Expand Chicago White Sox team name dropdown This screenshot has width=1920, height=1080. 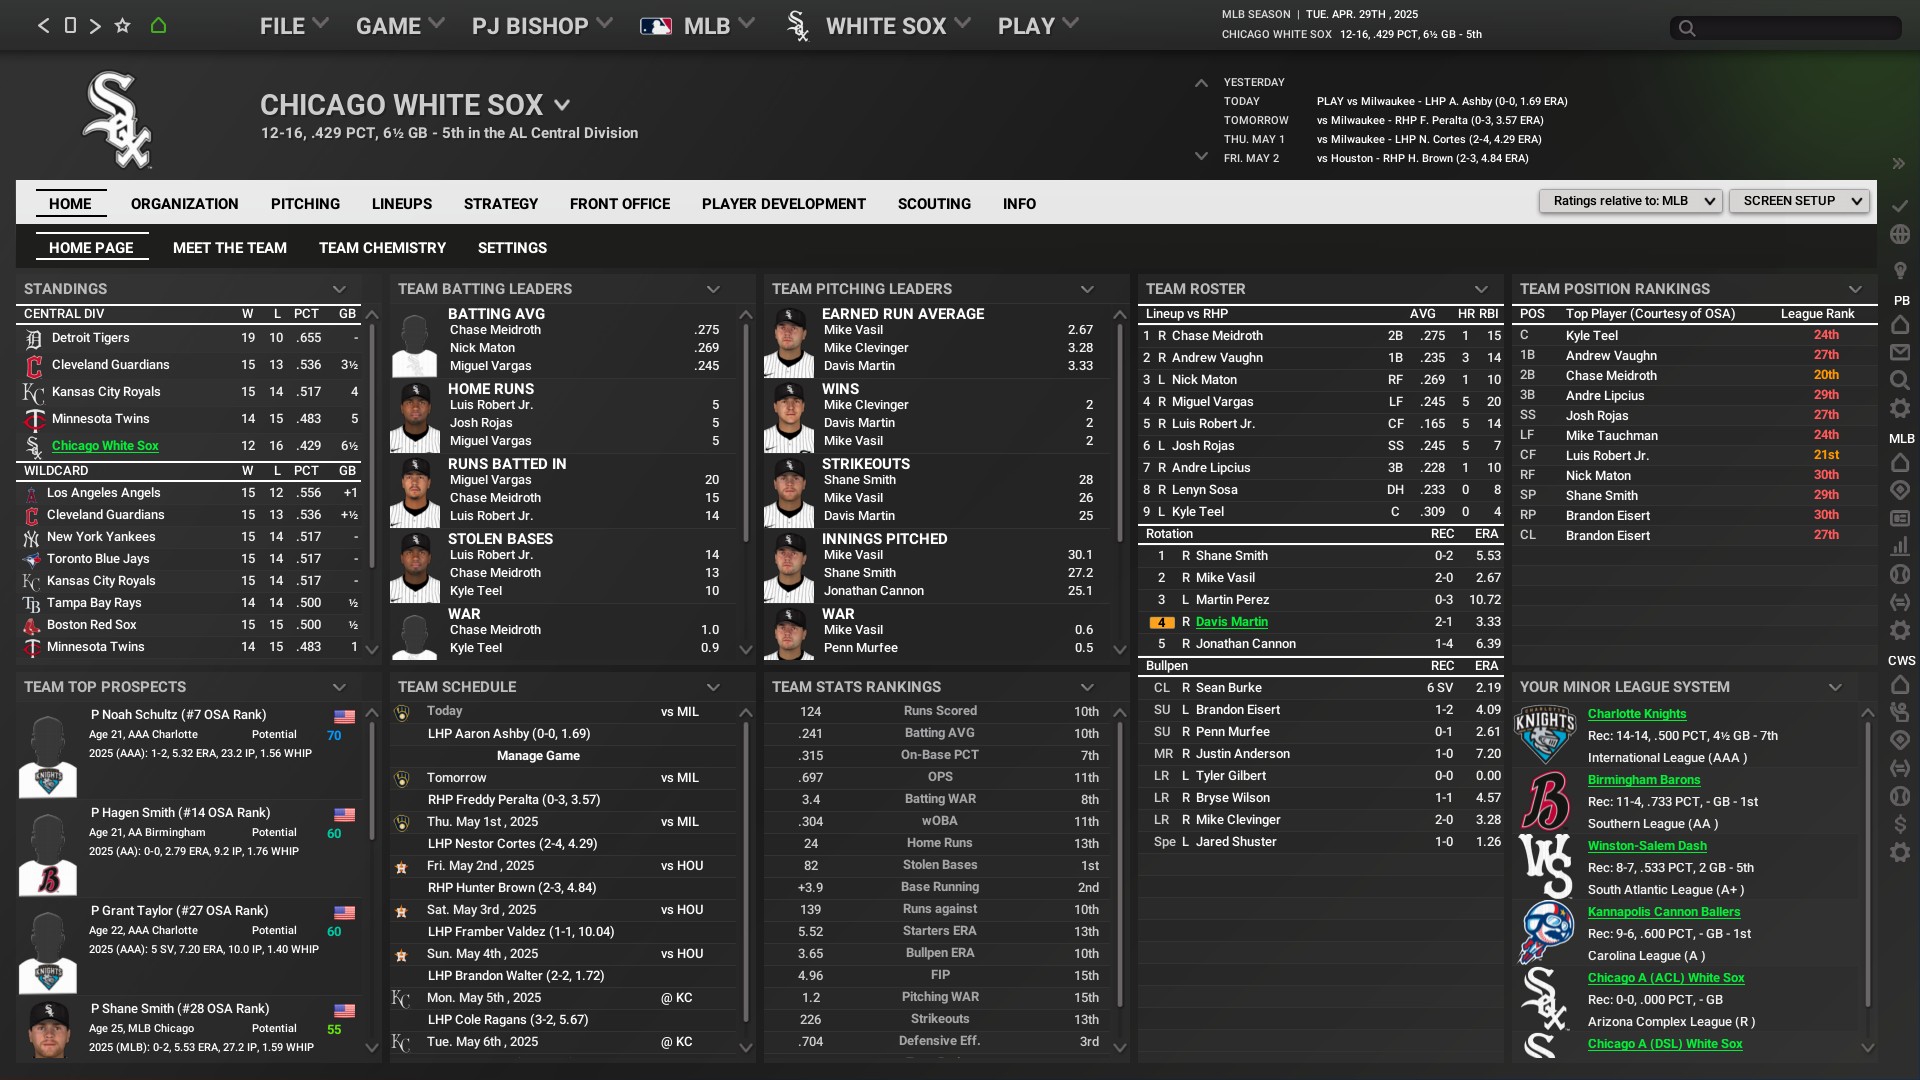(562, 105)
